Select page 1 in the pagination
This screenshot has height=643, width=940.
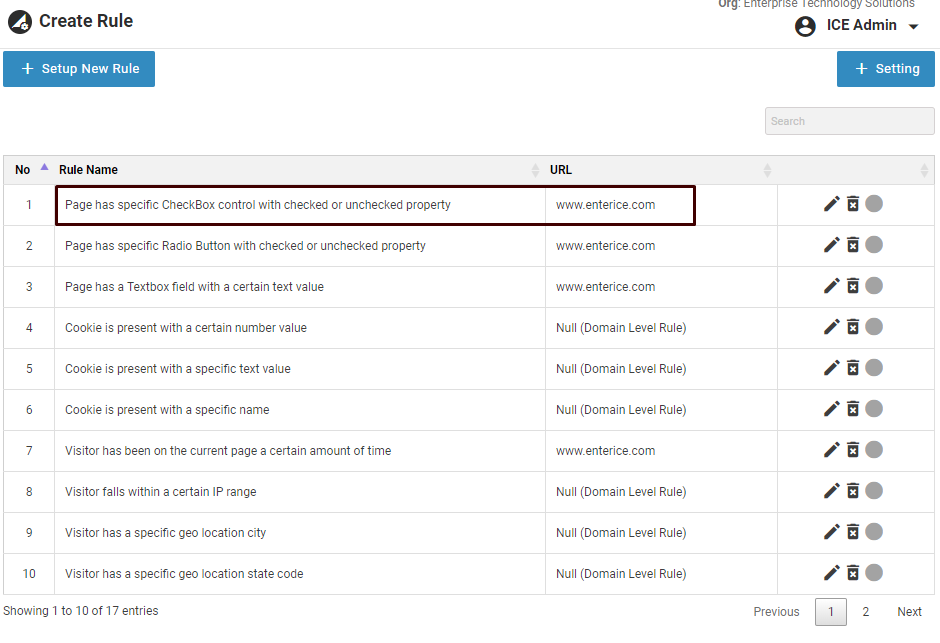pyautogui.click(x=830, y=612)
